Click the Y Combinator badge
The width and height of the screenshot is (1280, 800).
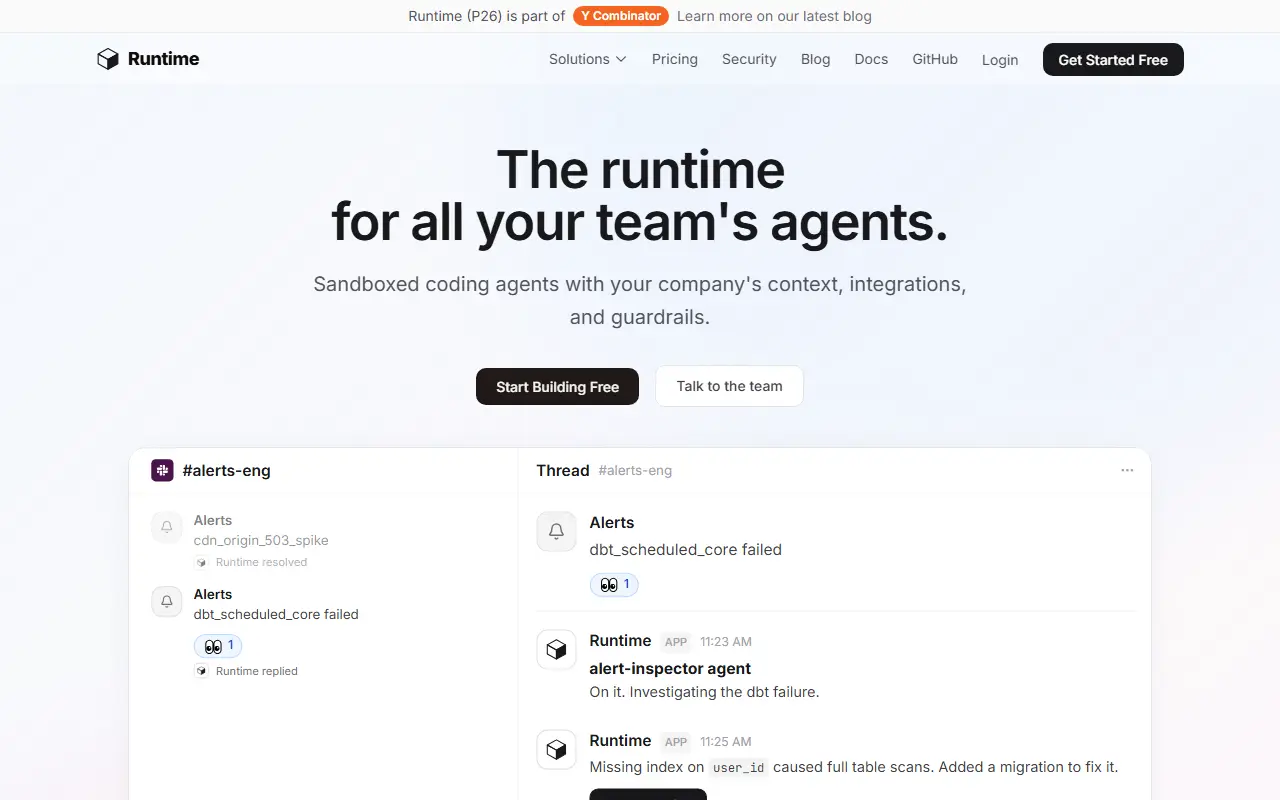coord(620,16)
